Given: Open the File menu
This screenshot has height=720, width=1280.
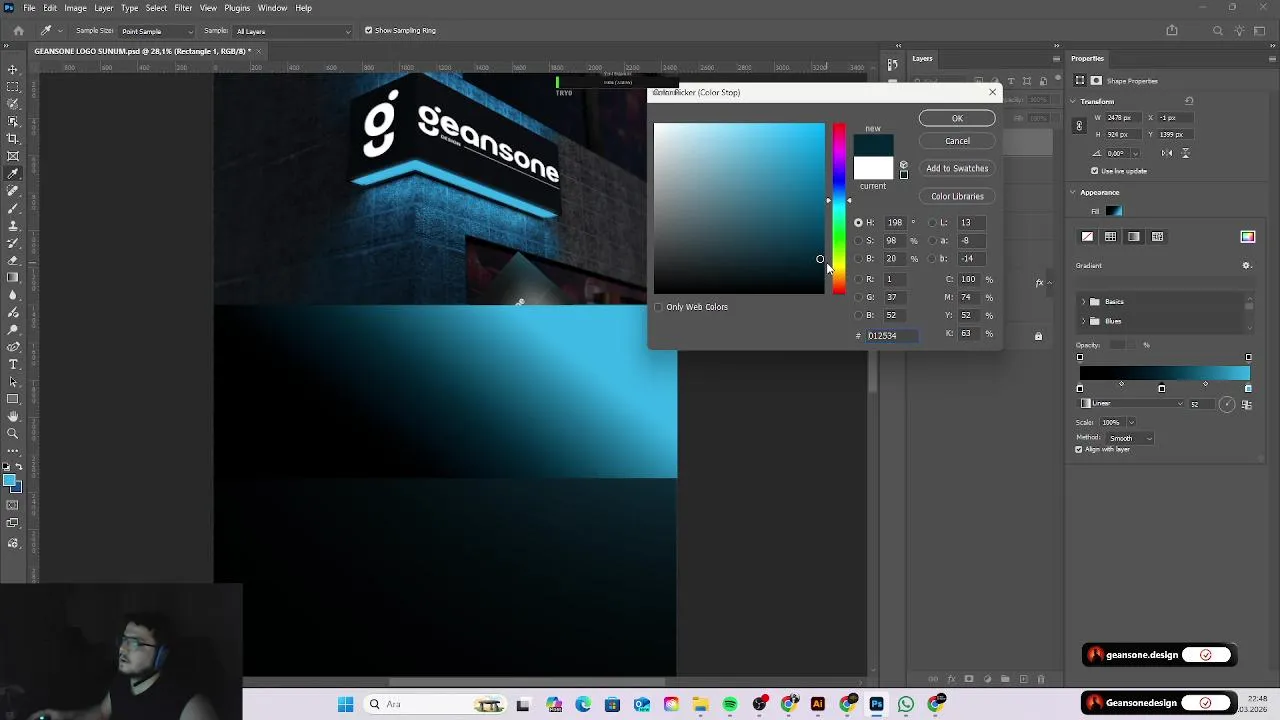Looking at the screenshot, I should click(x=29, y=8).
